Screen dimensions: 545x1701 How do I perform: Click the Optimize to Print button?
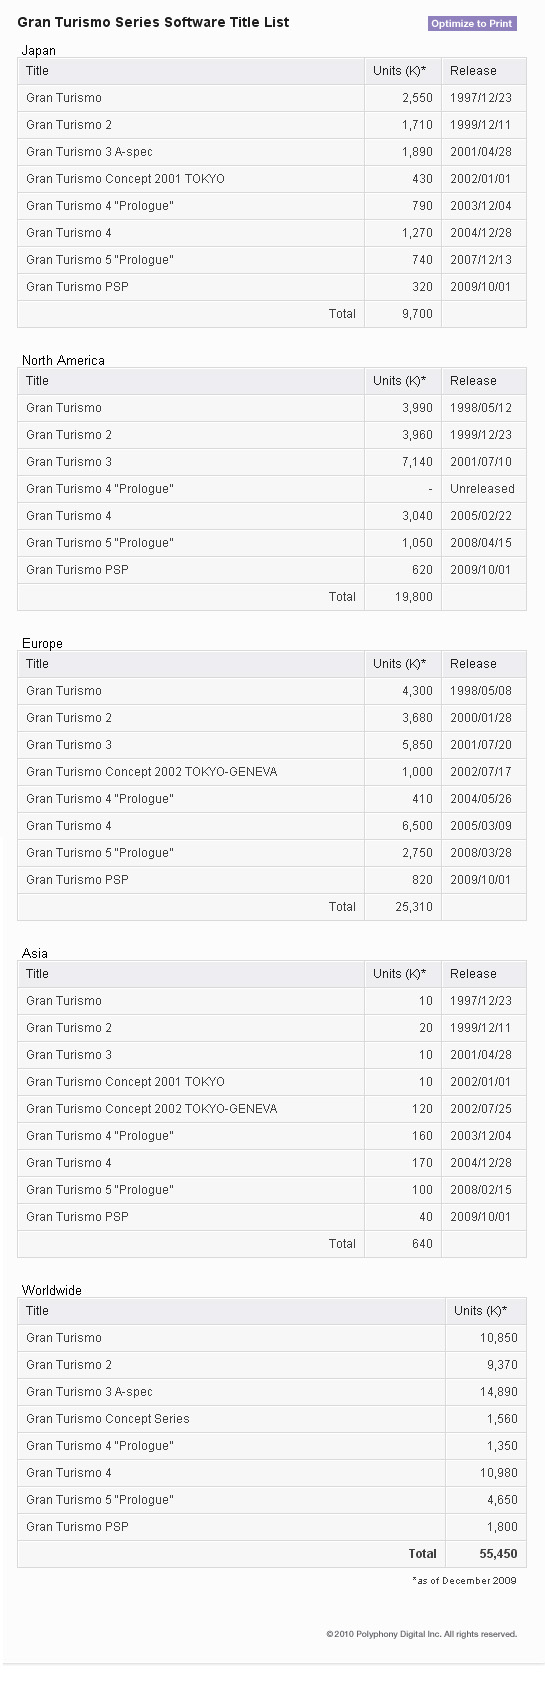click(x=472, y=23)
